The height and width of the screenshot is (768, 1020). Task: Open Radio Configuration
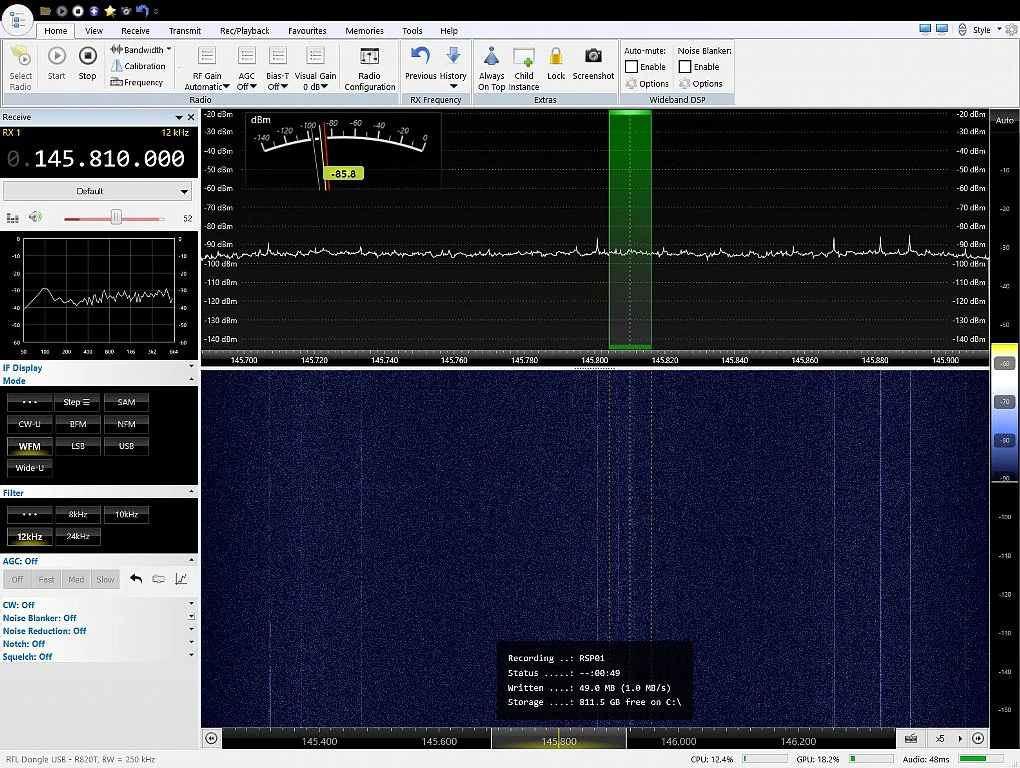pos(369,68)
